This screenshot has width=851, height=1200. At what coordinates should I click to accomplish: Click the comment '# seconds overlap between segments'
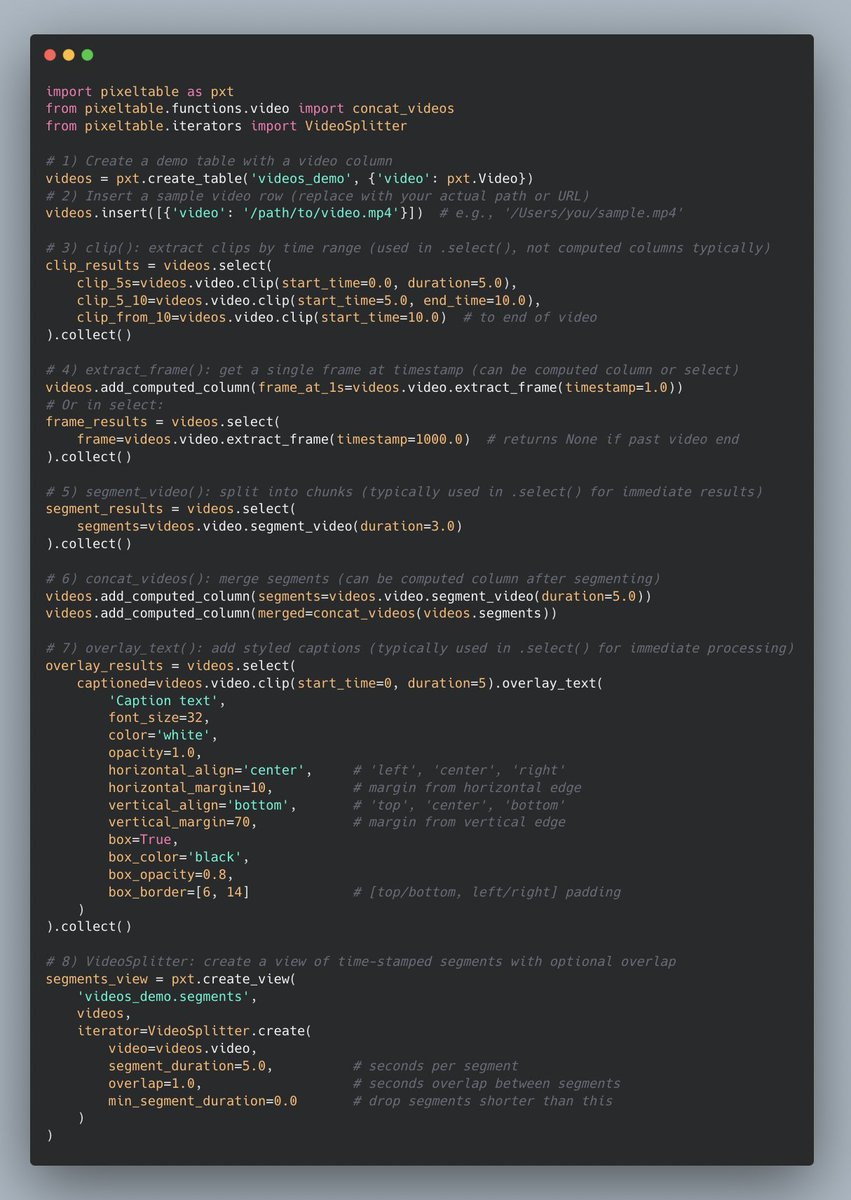click(486, 1083)
